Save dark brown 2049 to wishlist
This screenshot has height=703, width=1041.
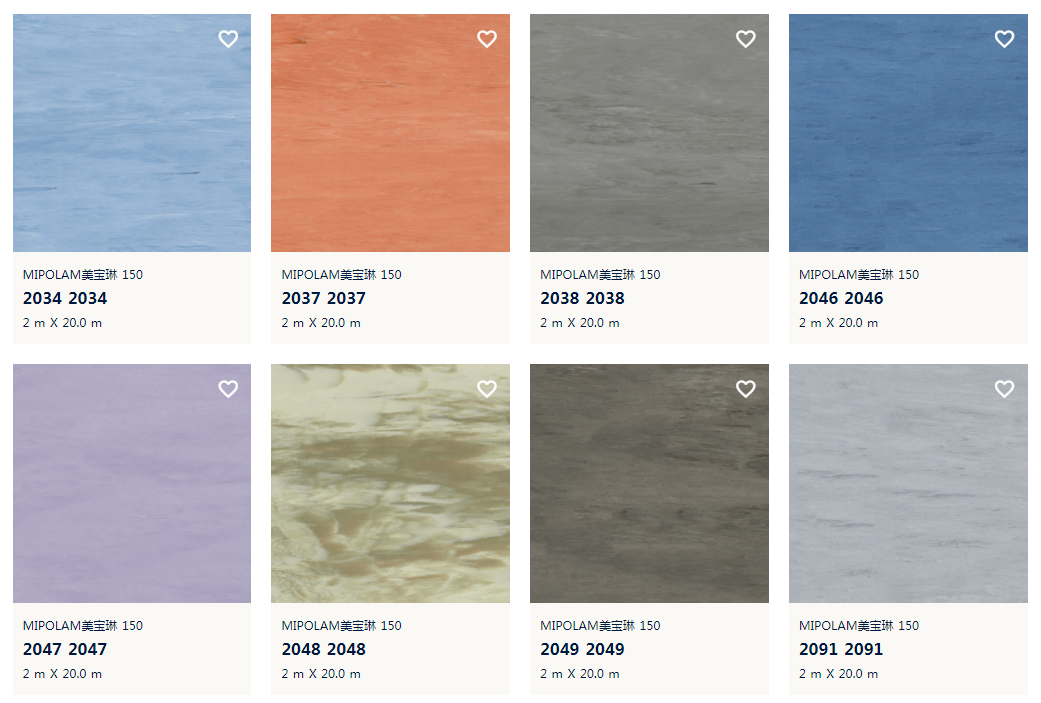[746, 388]
